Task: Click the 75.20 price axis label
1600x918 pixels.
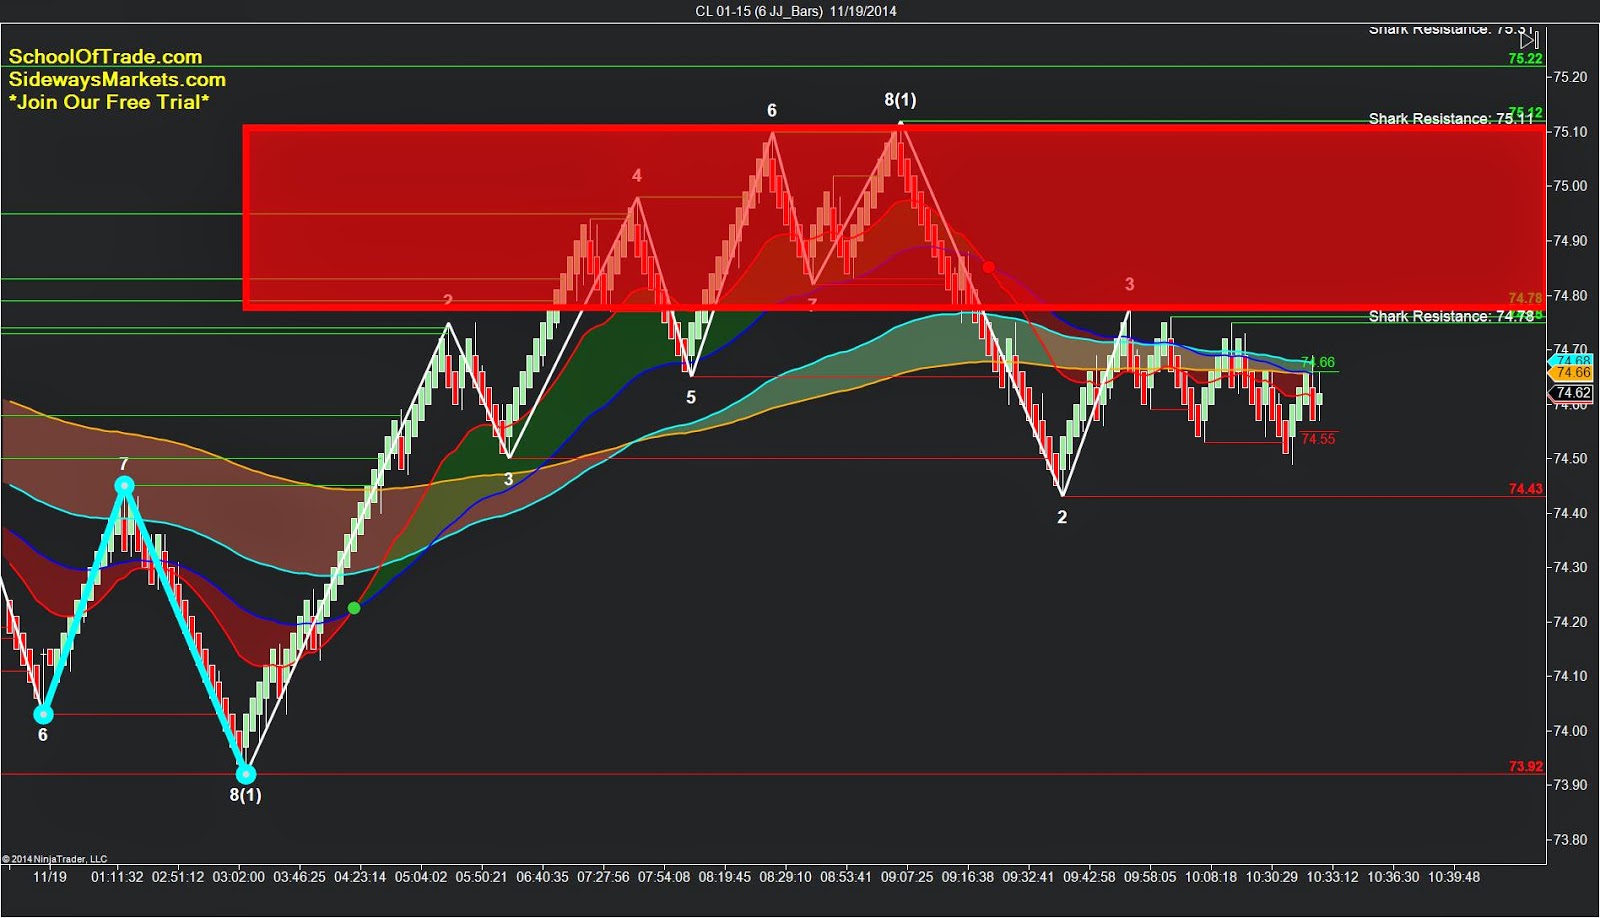Action: pos(1570,77)
